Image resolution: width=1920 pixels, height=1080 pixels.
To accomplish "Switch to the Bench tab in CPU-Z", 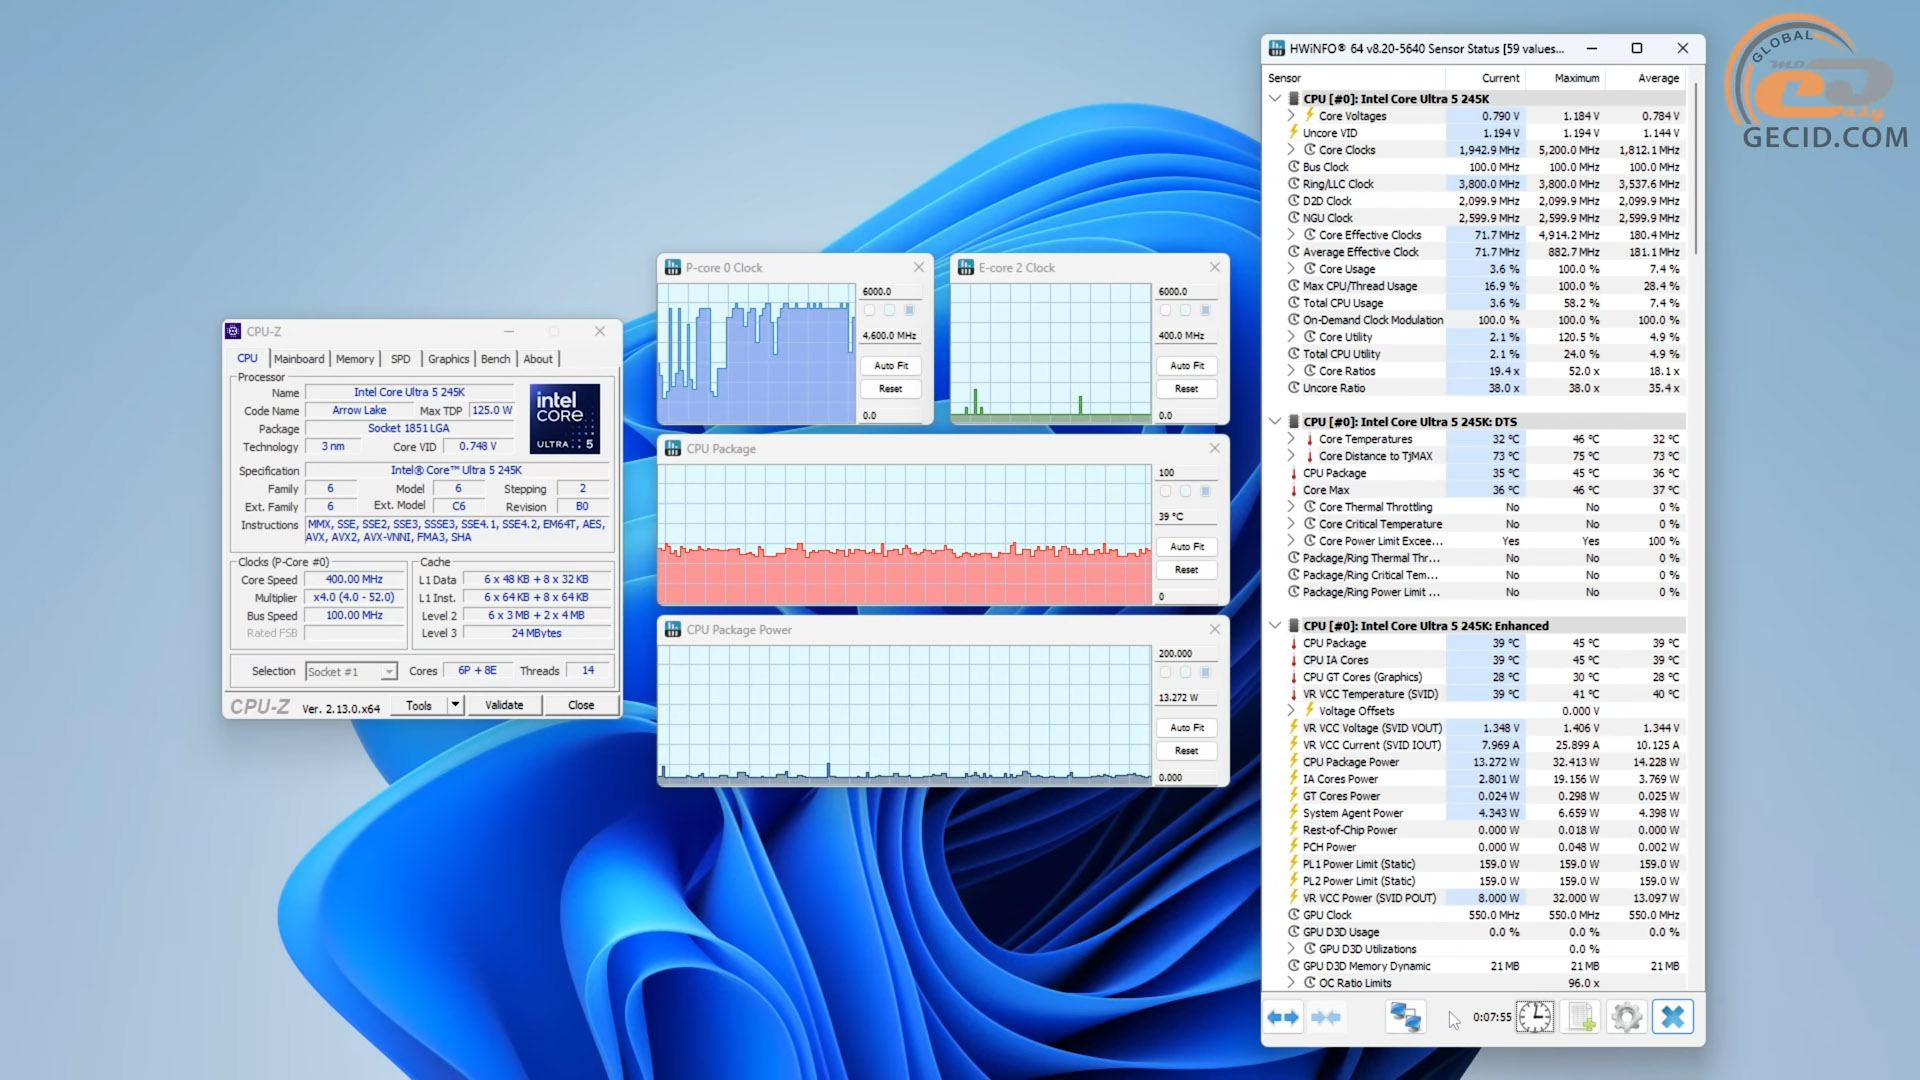I will [x=495, y=359].
